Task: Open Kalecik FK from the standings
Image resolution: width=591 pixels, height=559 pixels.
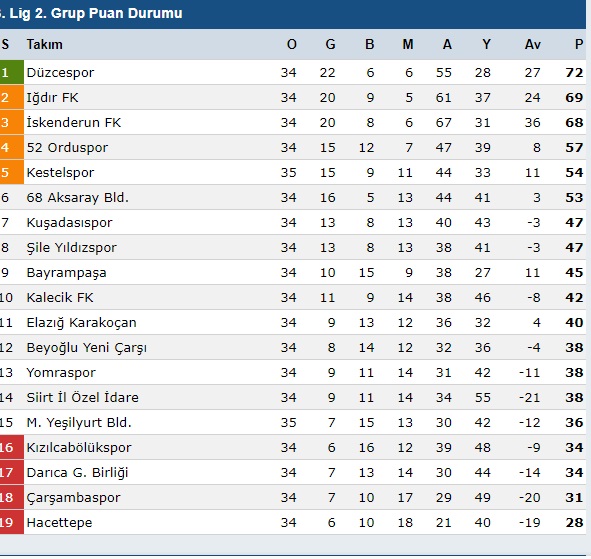Action: pos(60,297)
